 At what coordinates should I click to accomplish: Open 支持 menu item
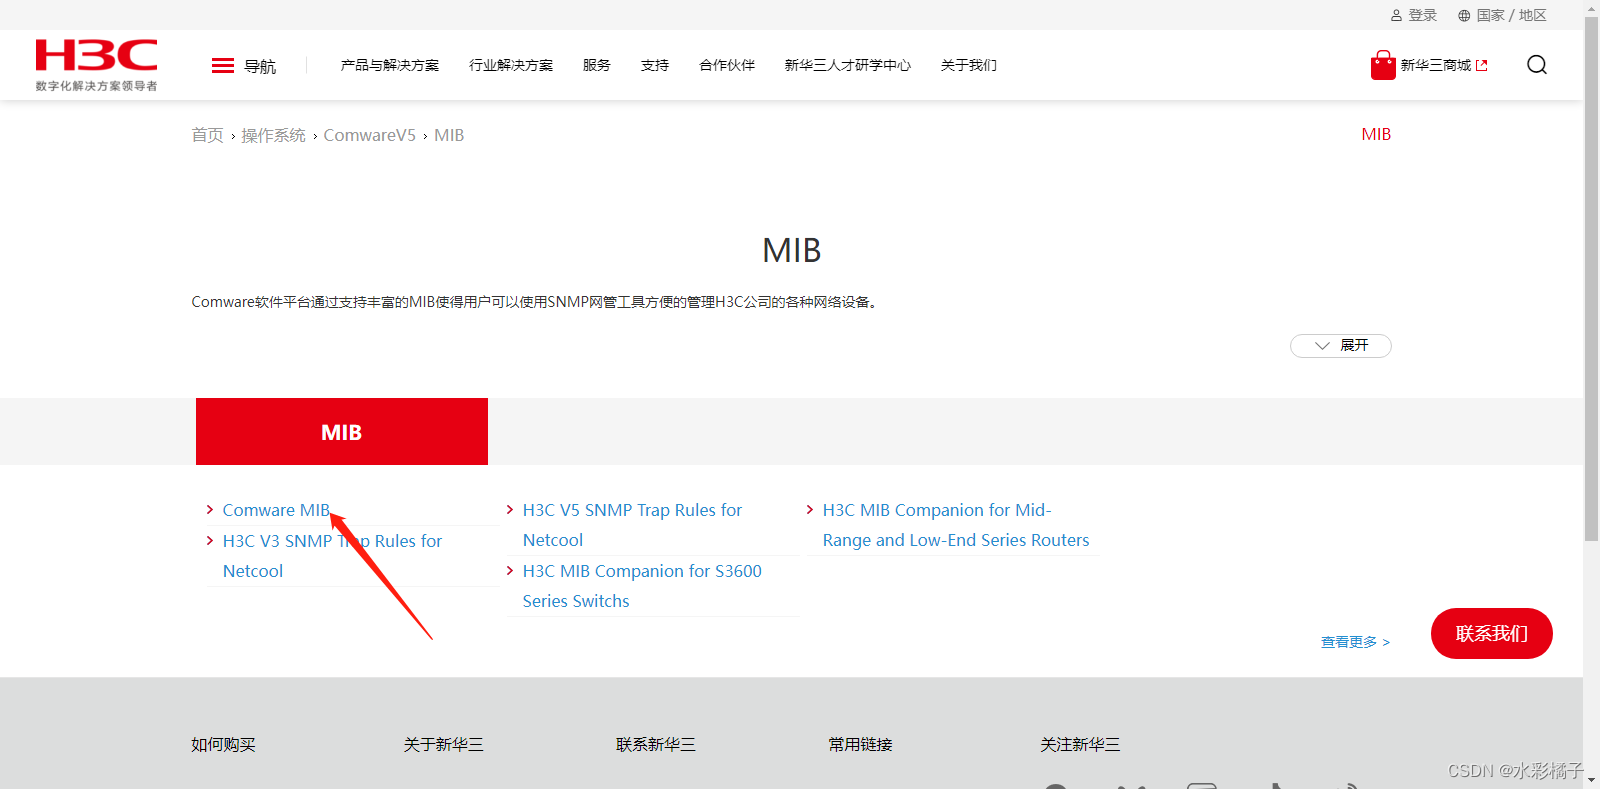tap(655, 65)
